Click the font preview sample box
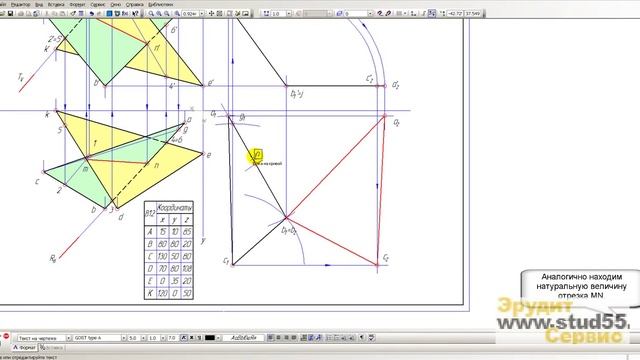This screenshot has width=640, height=360. click(x=244, y=338)
